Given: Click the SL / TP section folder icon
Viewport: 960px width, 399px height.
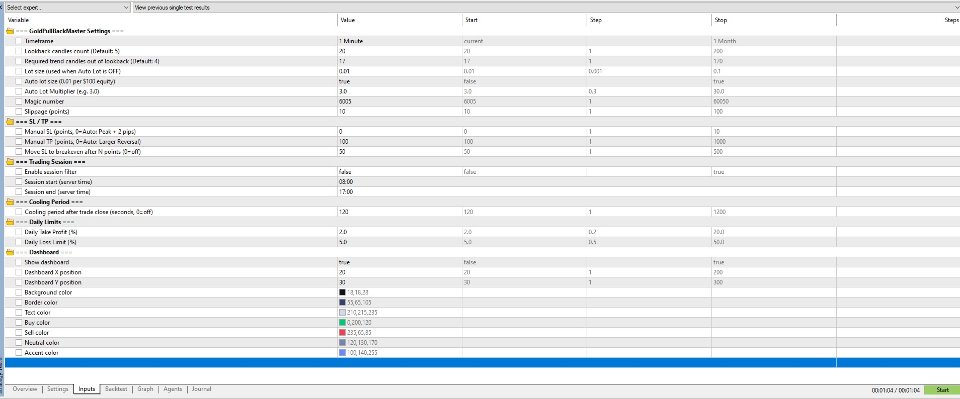Looking at the screenshot, I should click(10, 121).
